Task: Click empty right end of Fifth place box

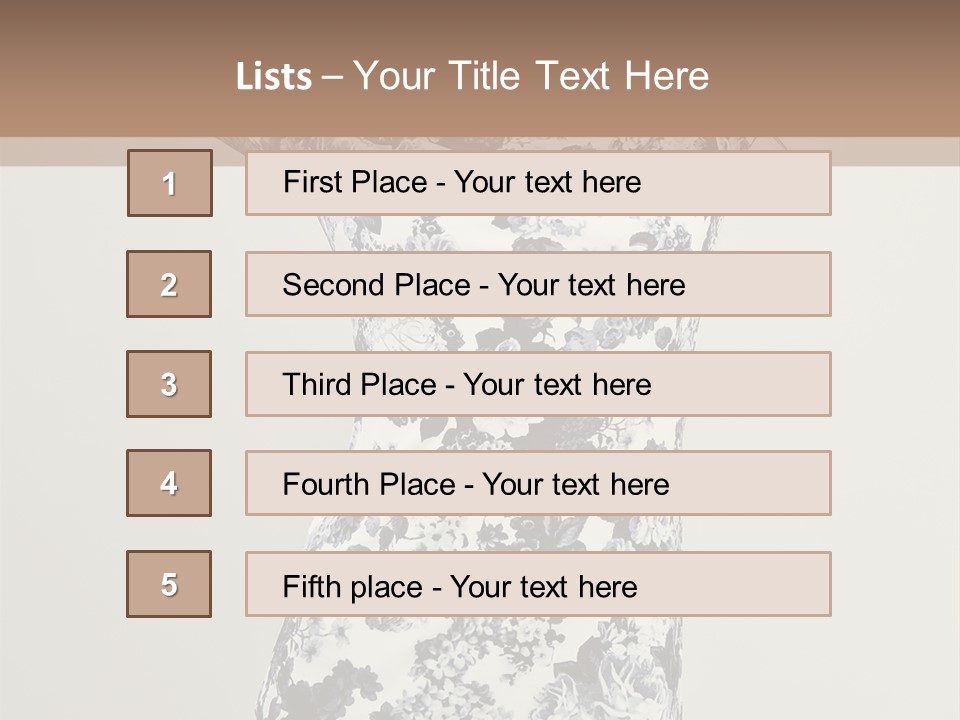Action: (x=760, y=584)
